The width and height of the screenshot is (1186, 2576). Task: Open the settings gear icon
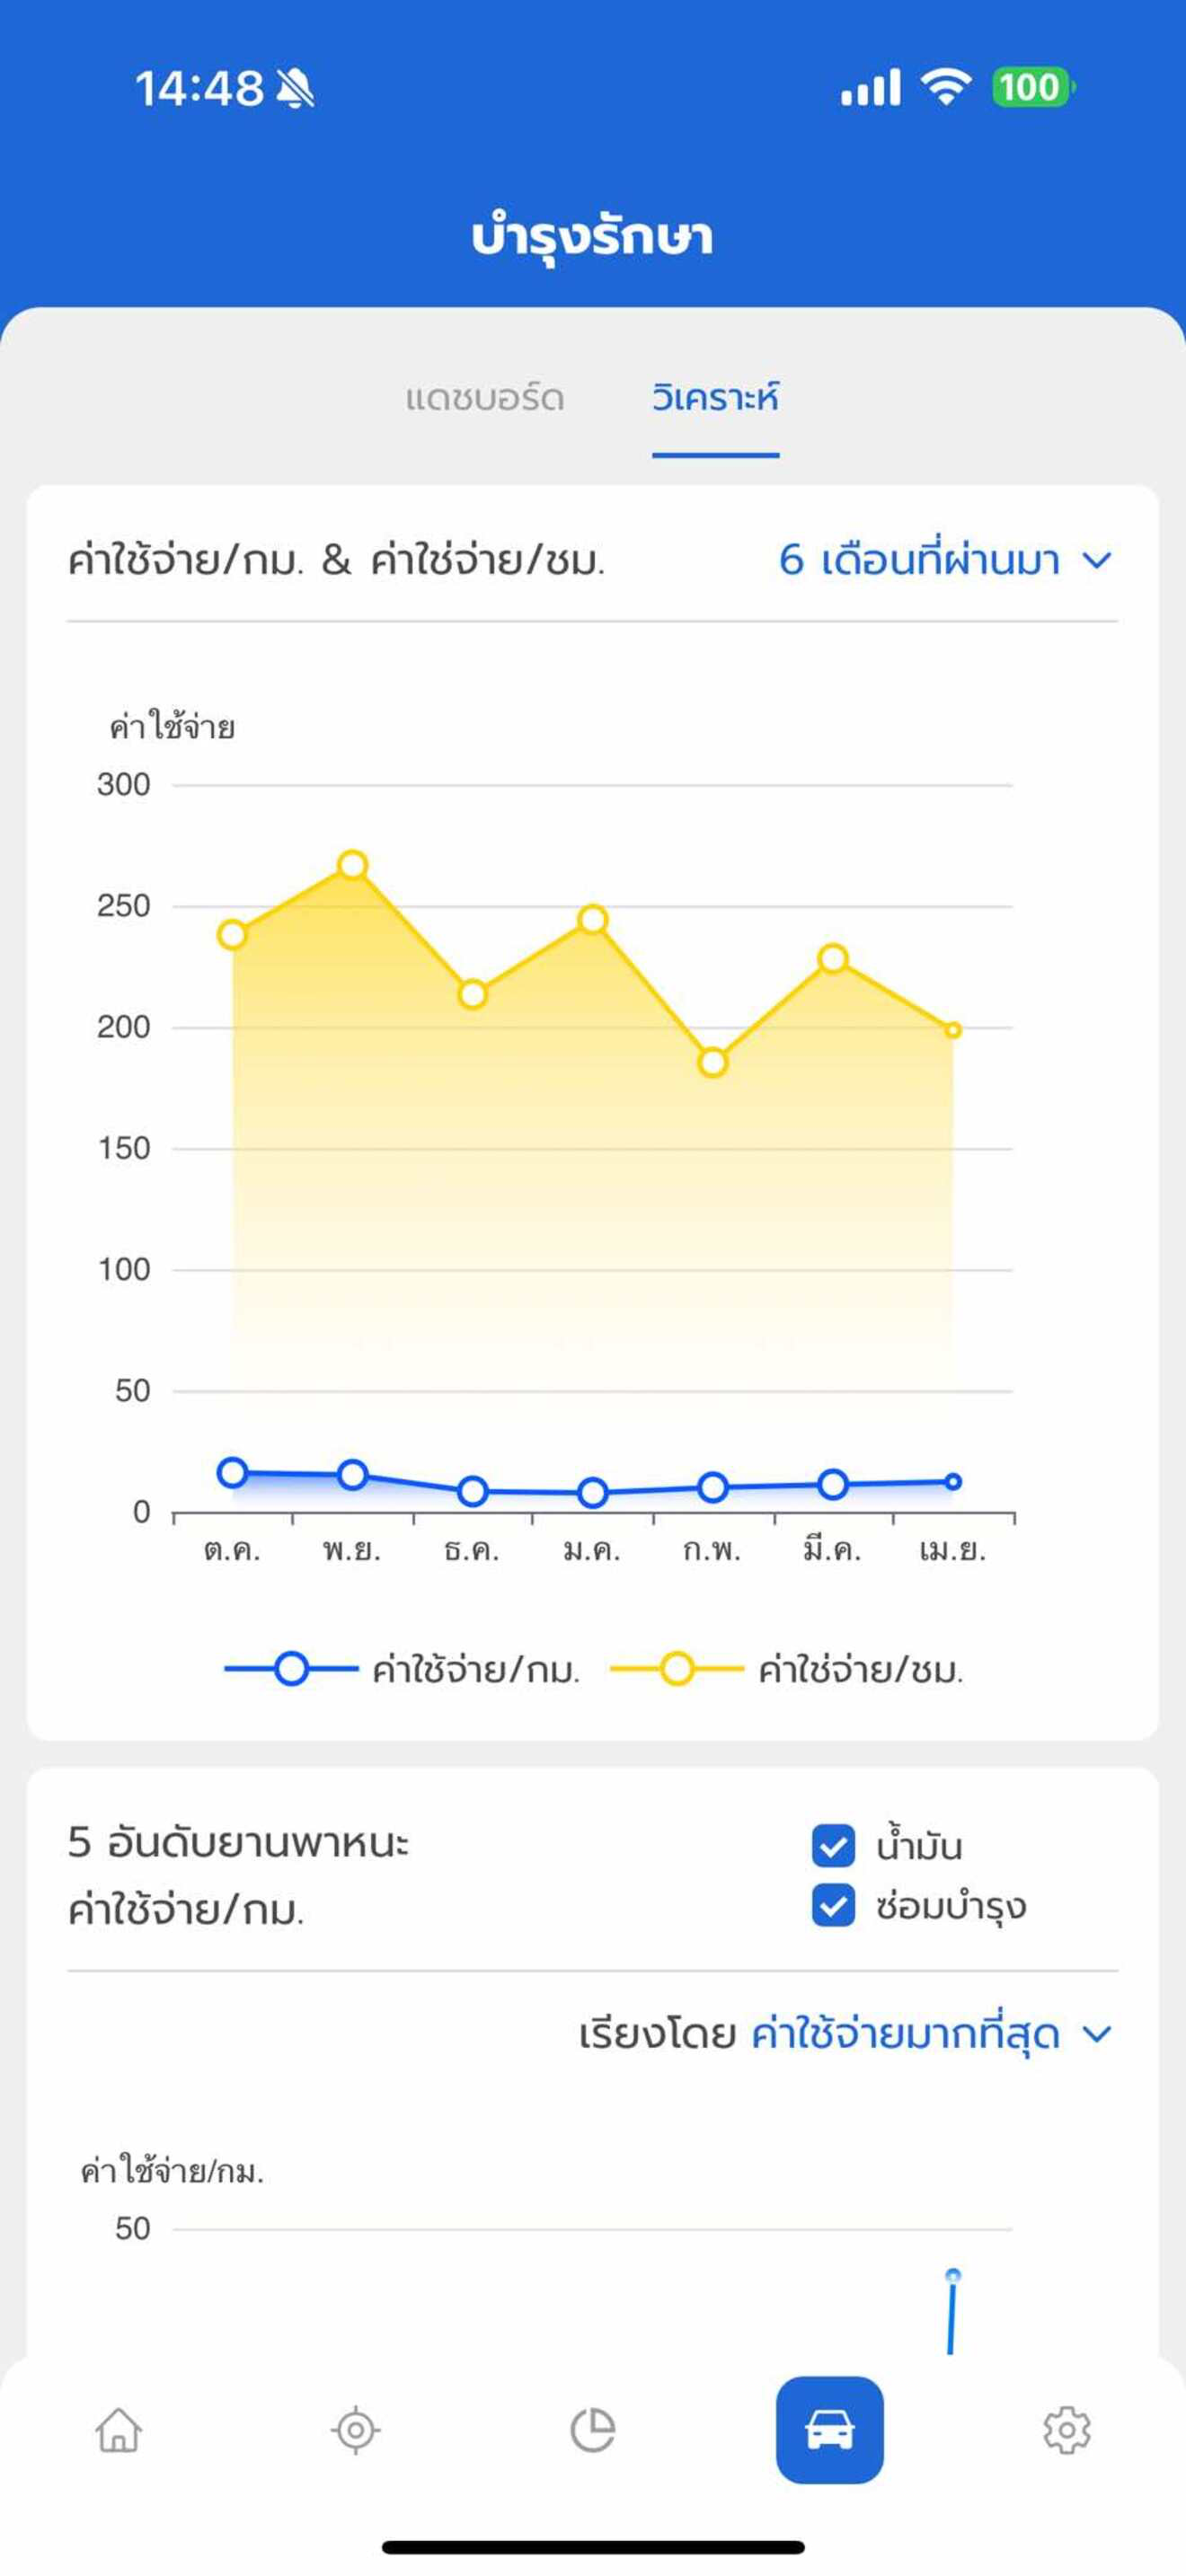coord(1067,2429)
